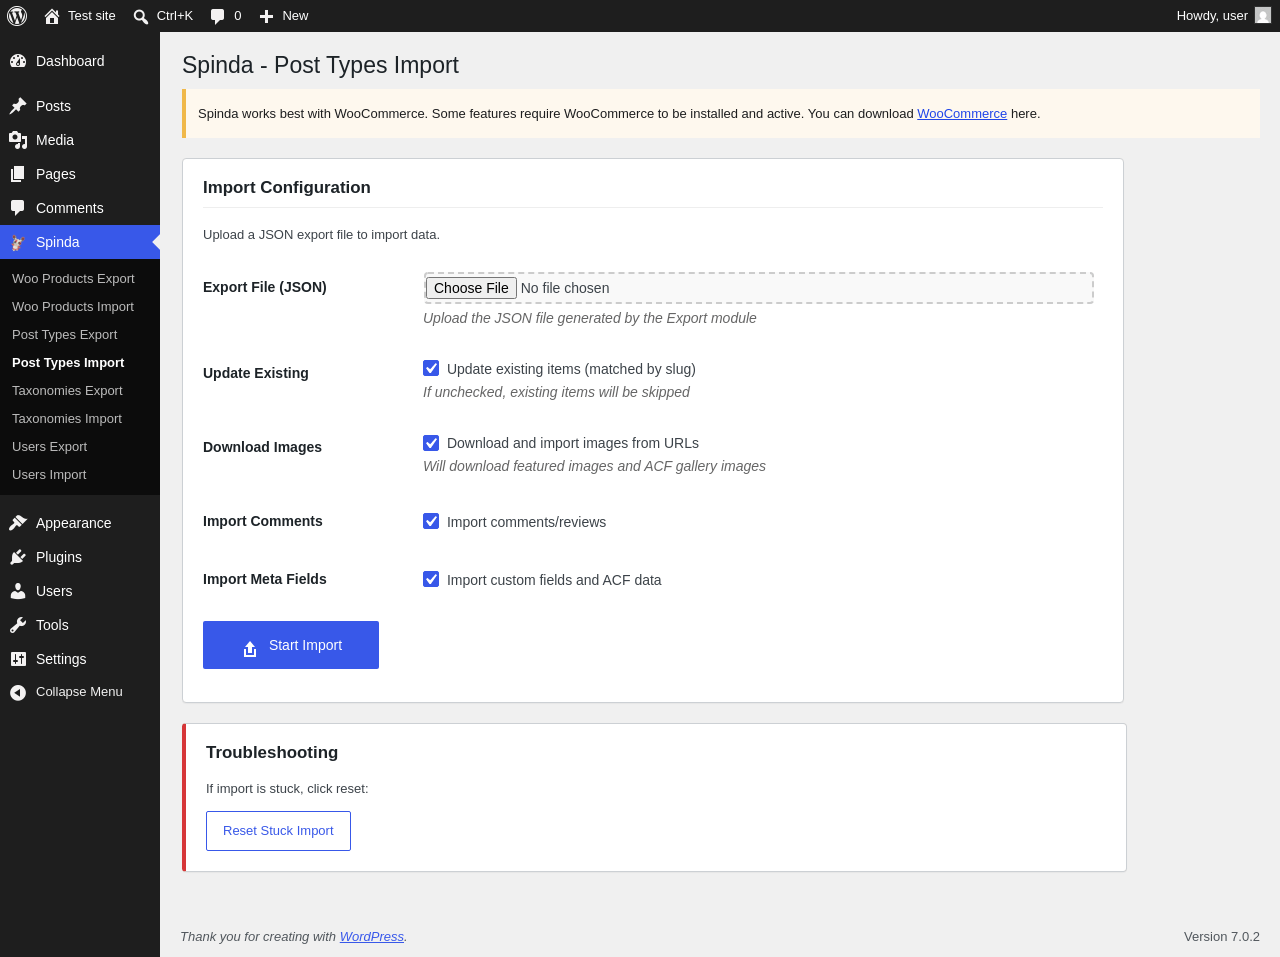The width and height of the screenshot is (1280, 957).
Task: Click the Pages menu label
Action: pos(56,174)
